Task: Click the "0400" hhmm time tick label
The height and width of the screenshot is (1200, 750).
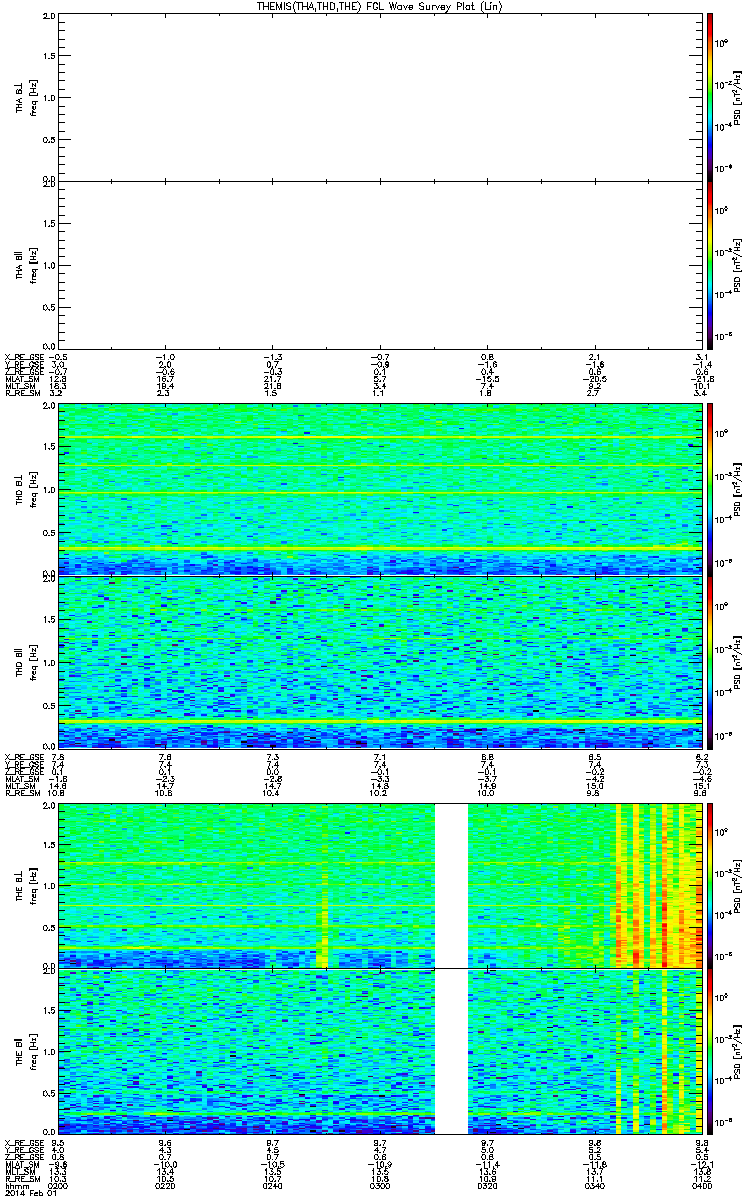Action: point(701,1186)
